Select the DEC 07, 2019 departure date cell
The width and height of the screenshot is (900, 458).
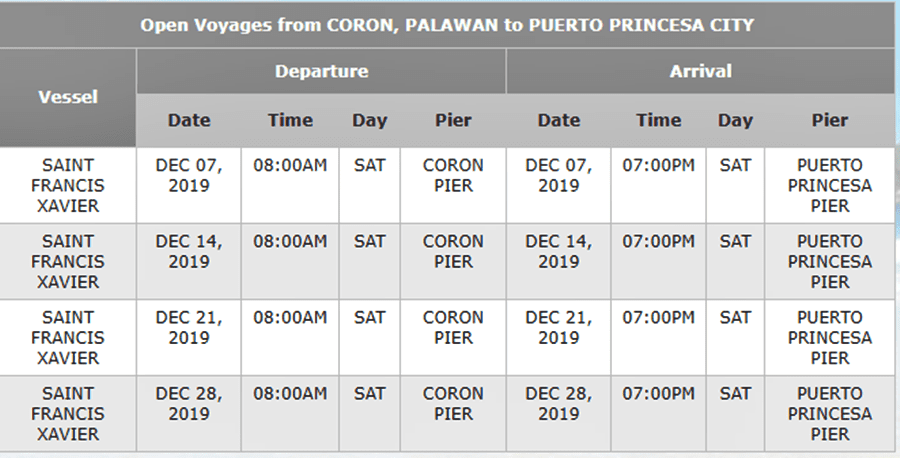click(x=189, y=175)
